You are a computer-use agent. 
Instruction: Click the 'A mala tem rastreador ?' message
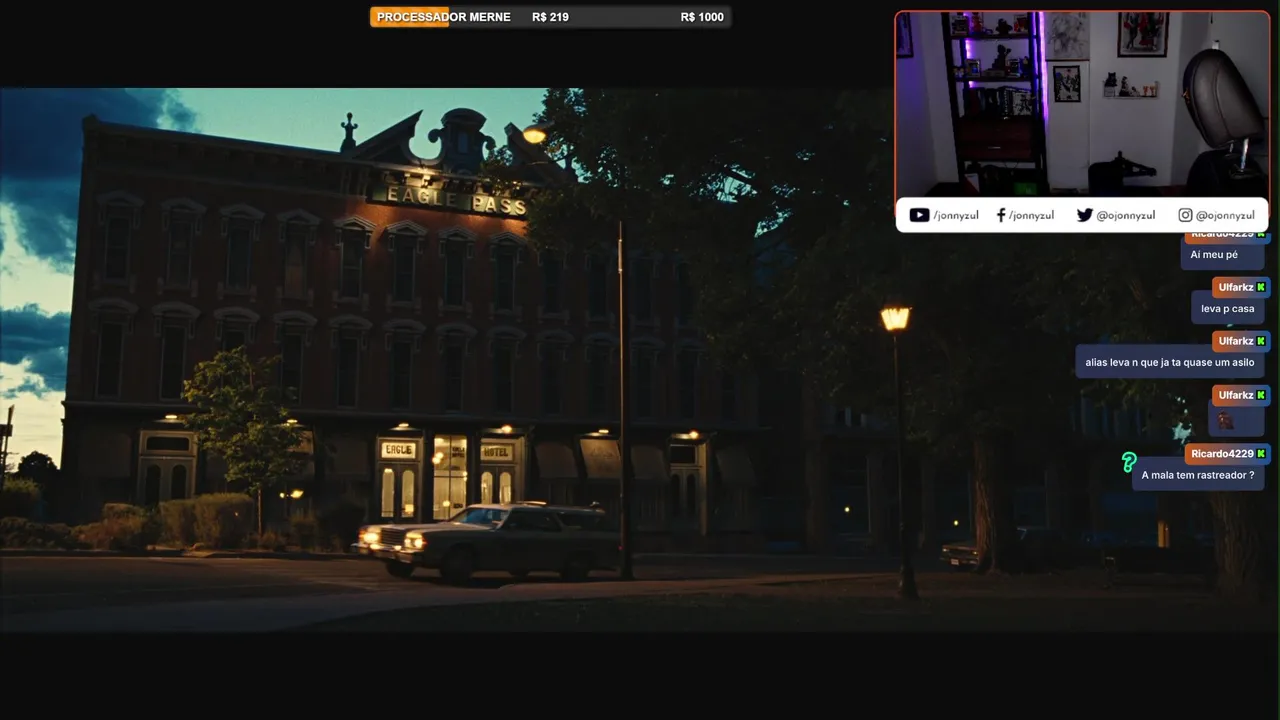pos(1198,475)
